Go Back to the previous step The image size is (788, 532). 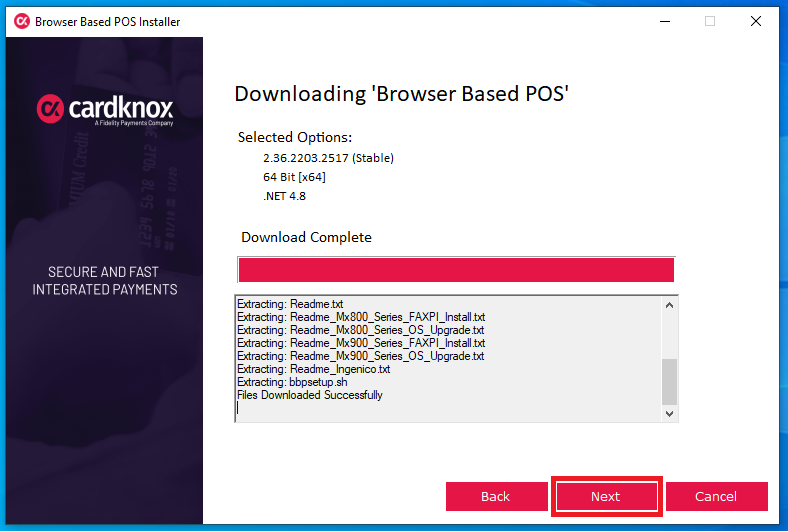pos(496,496)
